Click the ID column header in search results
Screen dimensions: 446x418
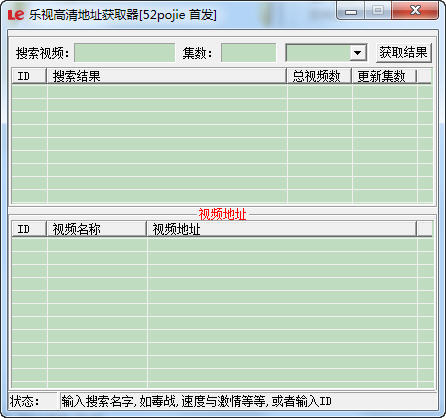point(29,76)
